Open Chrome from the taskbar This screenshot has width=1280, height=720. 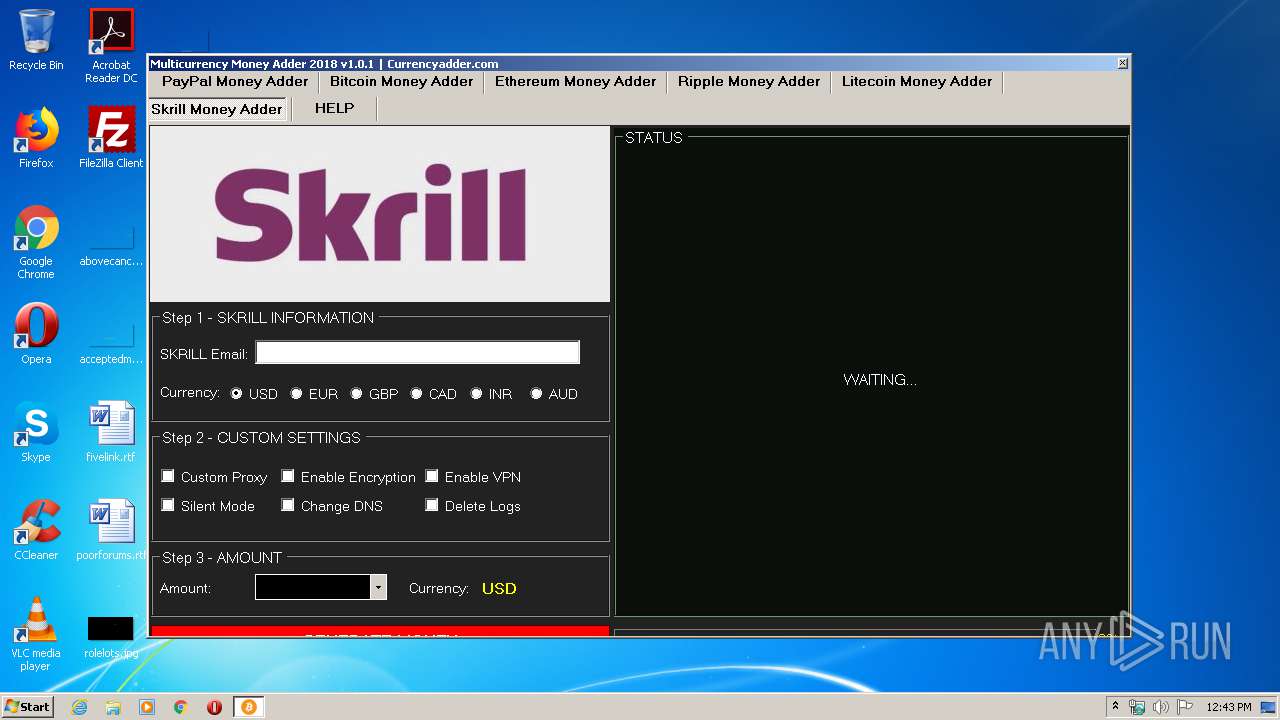tap(181, 707)
